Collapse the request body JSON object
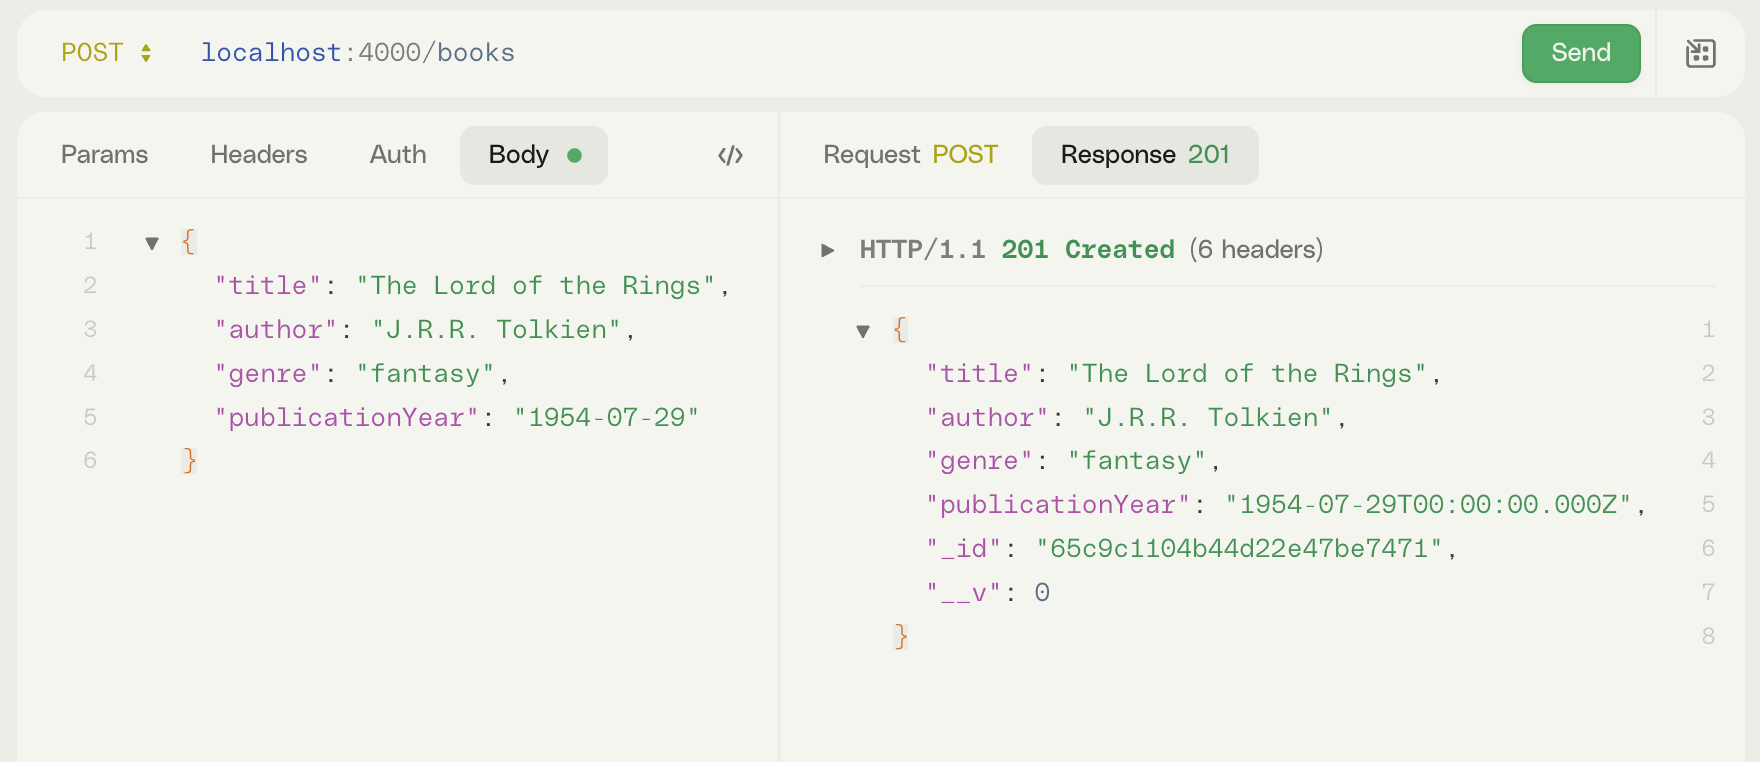Viewport: 1760px width, 762px height. coord(152,243)
